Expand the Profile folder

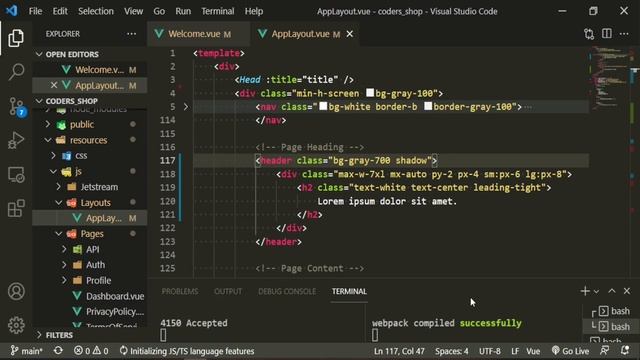tap(64, 280)
